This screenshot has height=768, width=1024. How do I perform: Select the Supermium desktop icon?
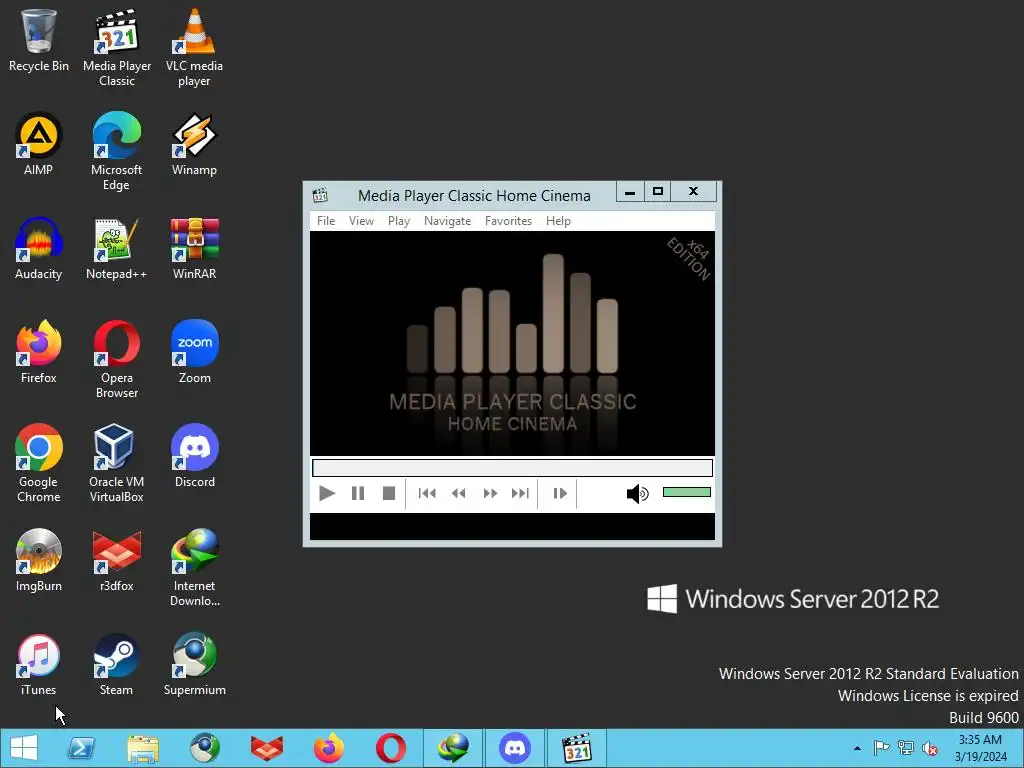[195, 665]
